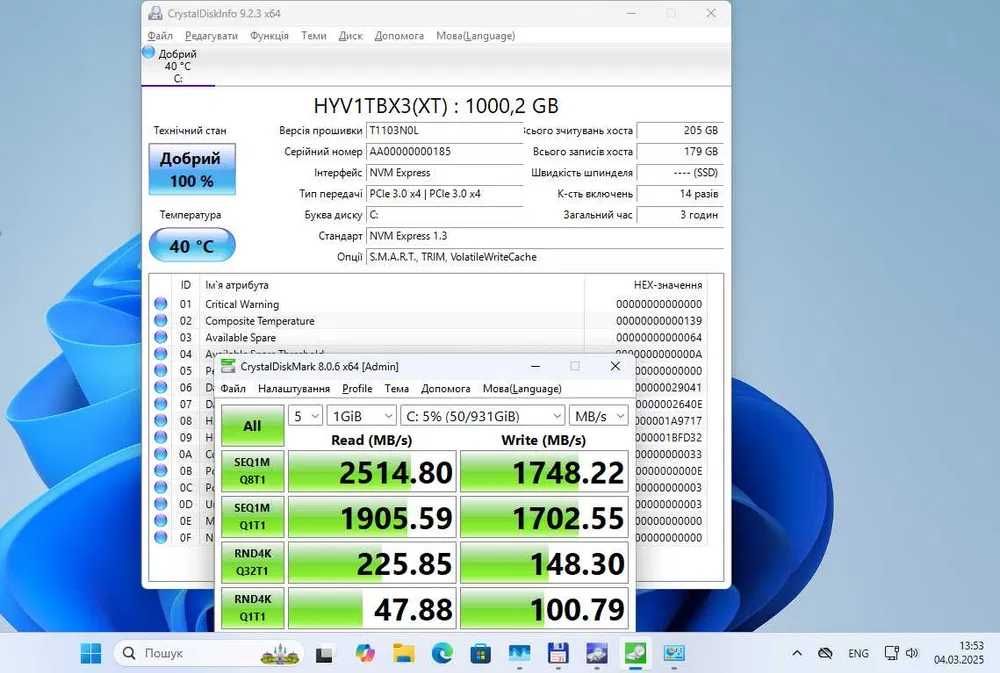Start the RND4K Q32T1 test
This screenshot has height=673, width=1000.
[x=253, y=562]
